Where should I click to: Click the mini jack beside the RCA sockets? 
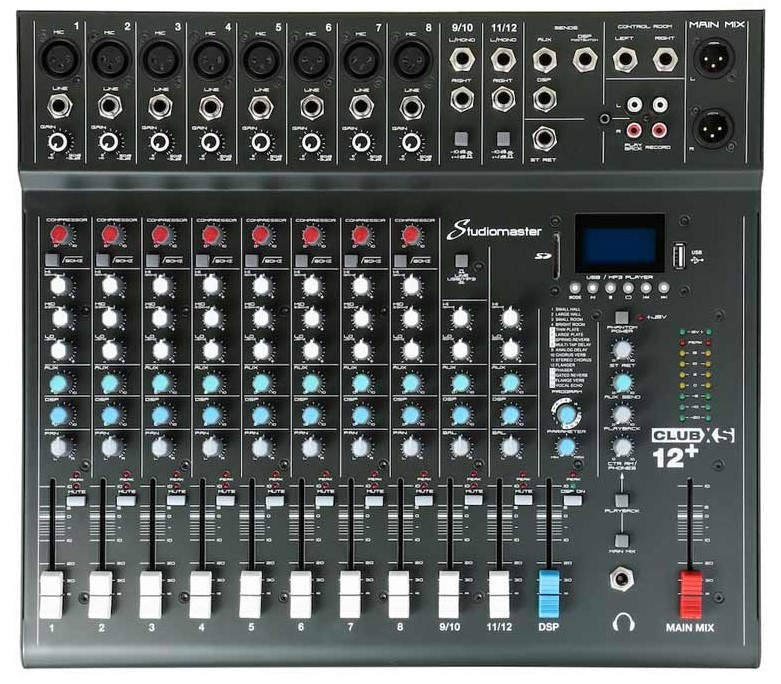click(605, 119)
